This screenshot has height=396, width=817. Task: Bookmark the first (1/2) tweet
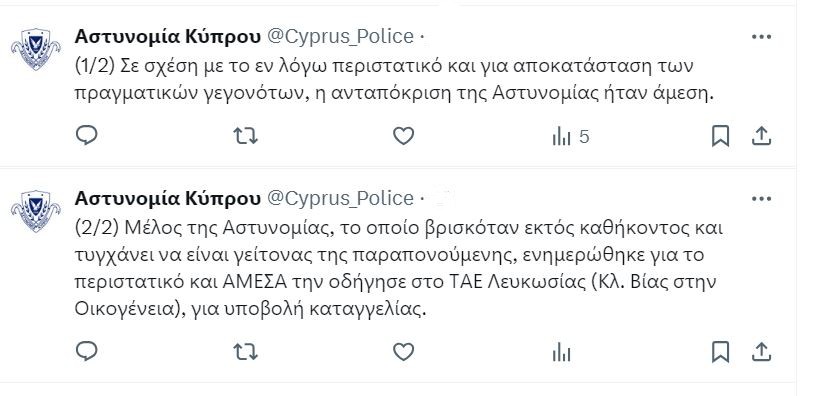(x=720, y=137)
